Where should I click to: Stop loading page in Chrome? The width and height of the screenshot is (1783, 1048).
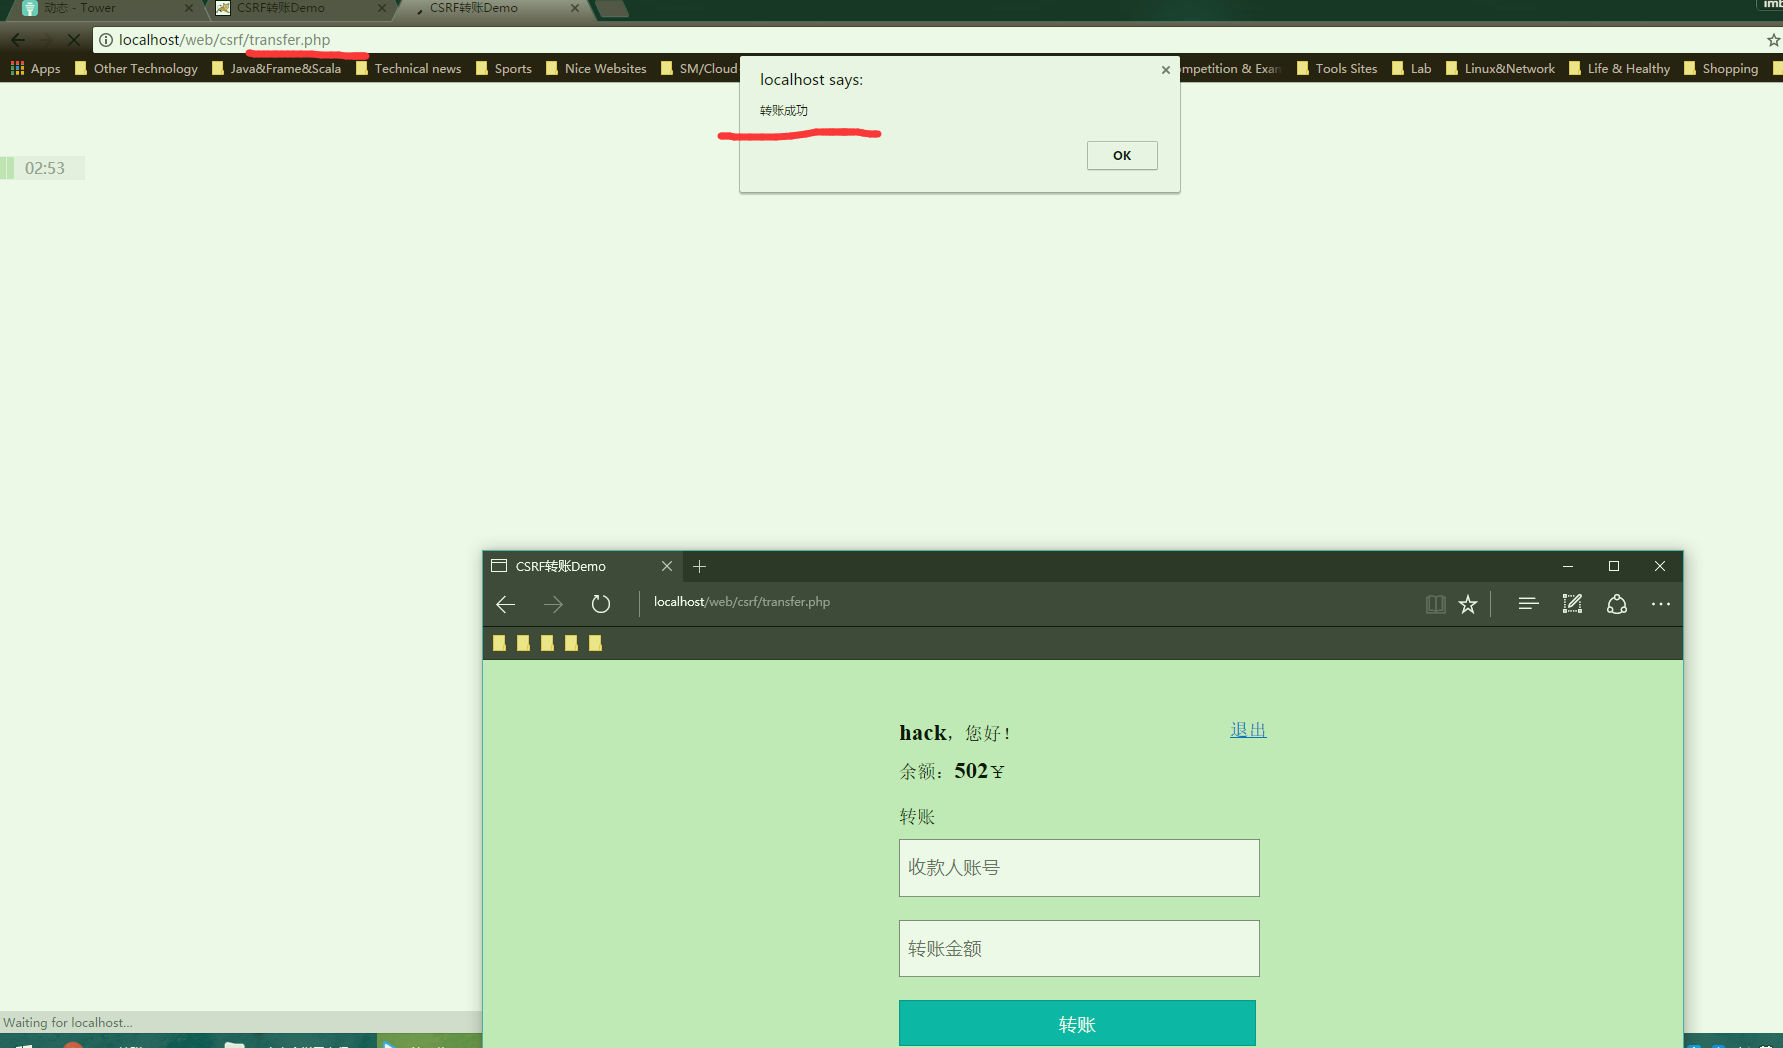click(x=73, y=40)
